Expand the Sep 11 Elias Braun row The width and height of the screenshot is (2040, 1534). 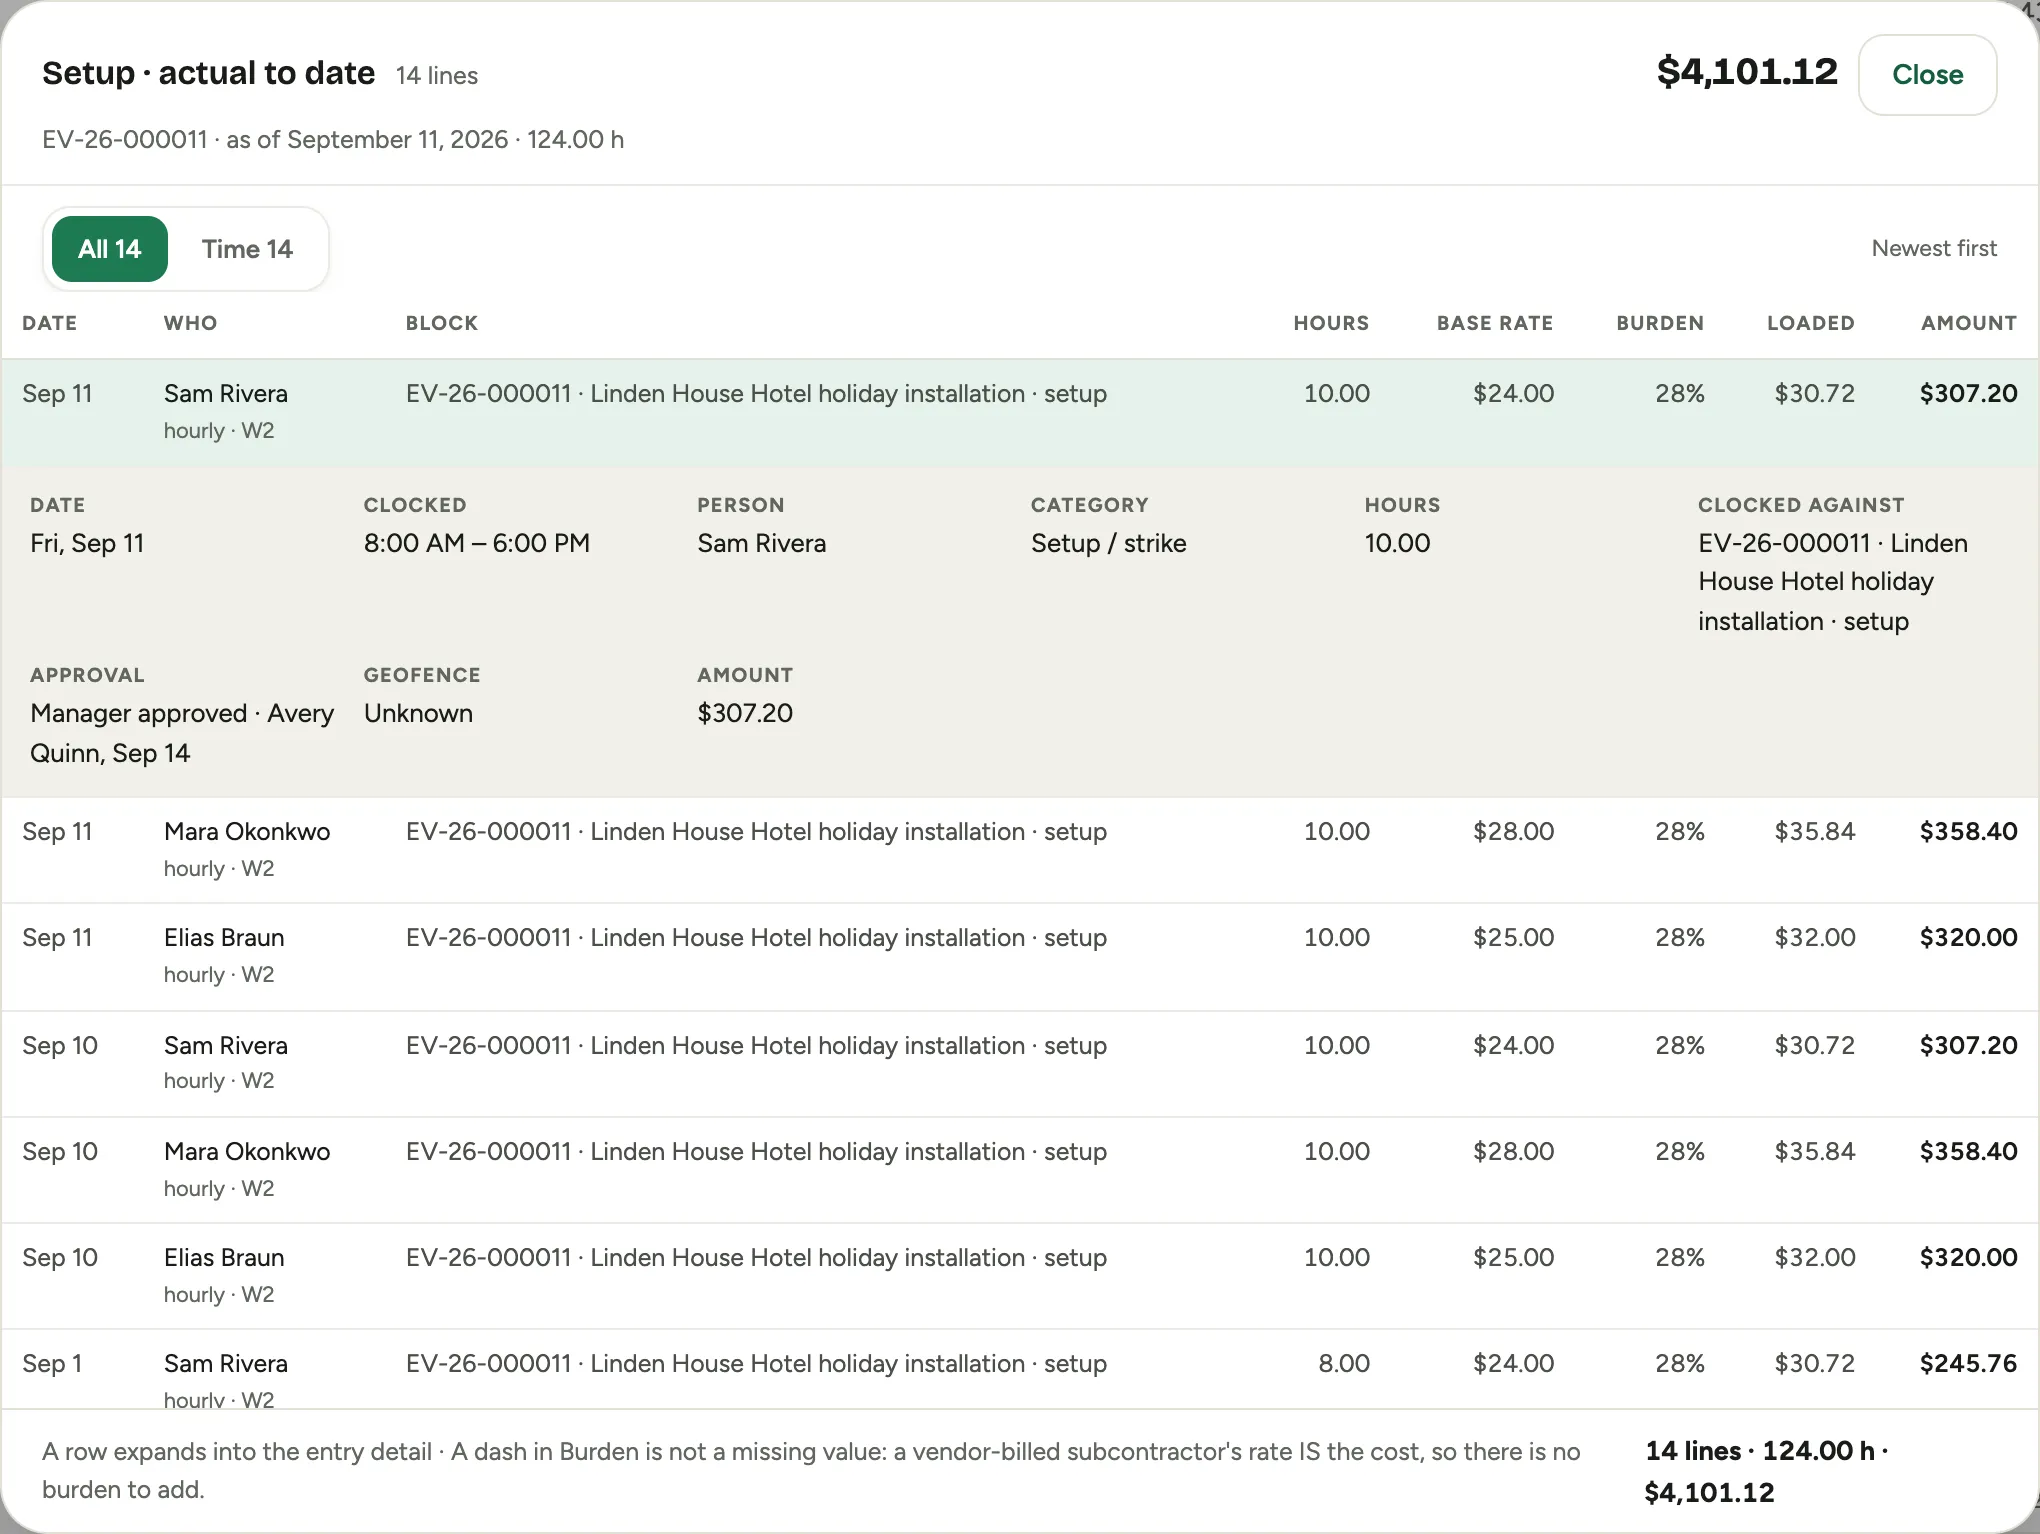tap(1020, 956)
